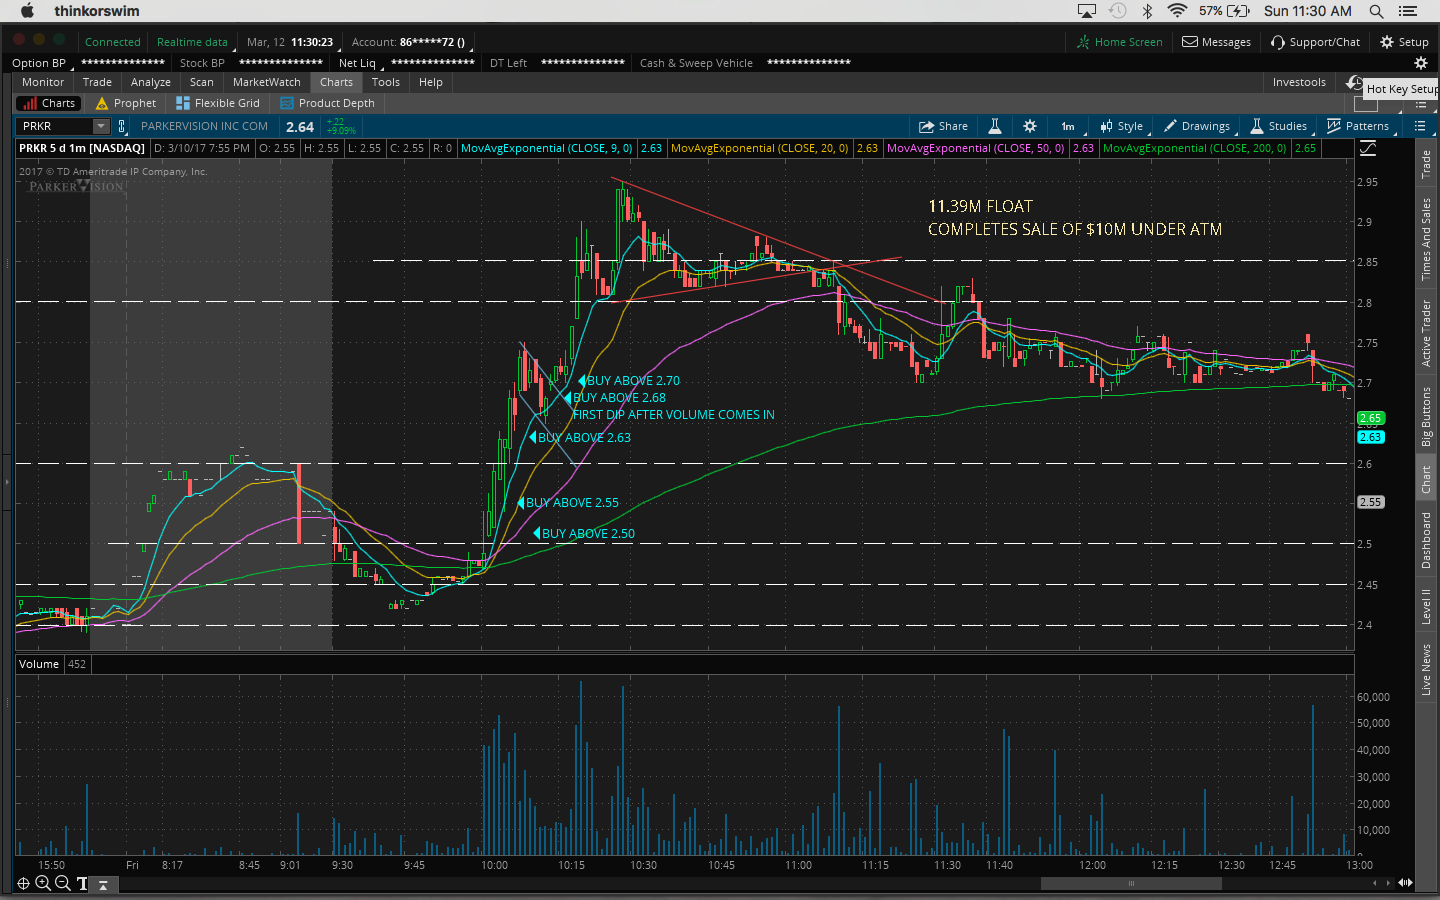Image resolution: width=1440 pixels, height=900 pixels.
Task: Open the 1m timeframe dropdown
Action: [x=1068, y=126]
